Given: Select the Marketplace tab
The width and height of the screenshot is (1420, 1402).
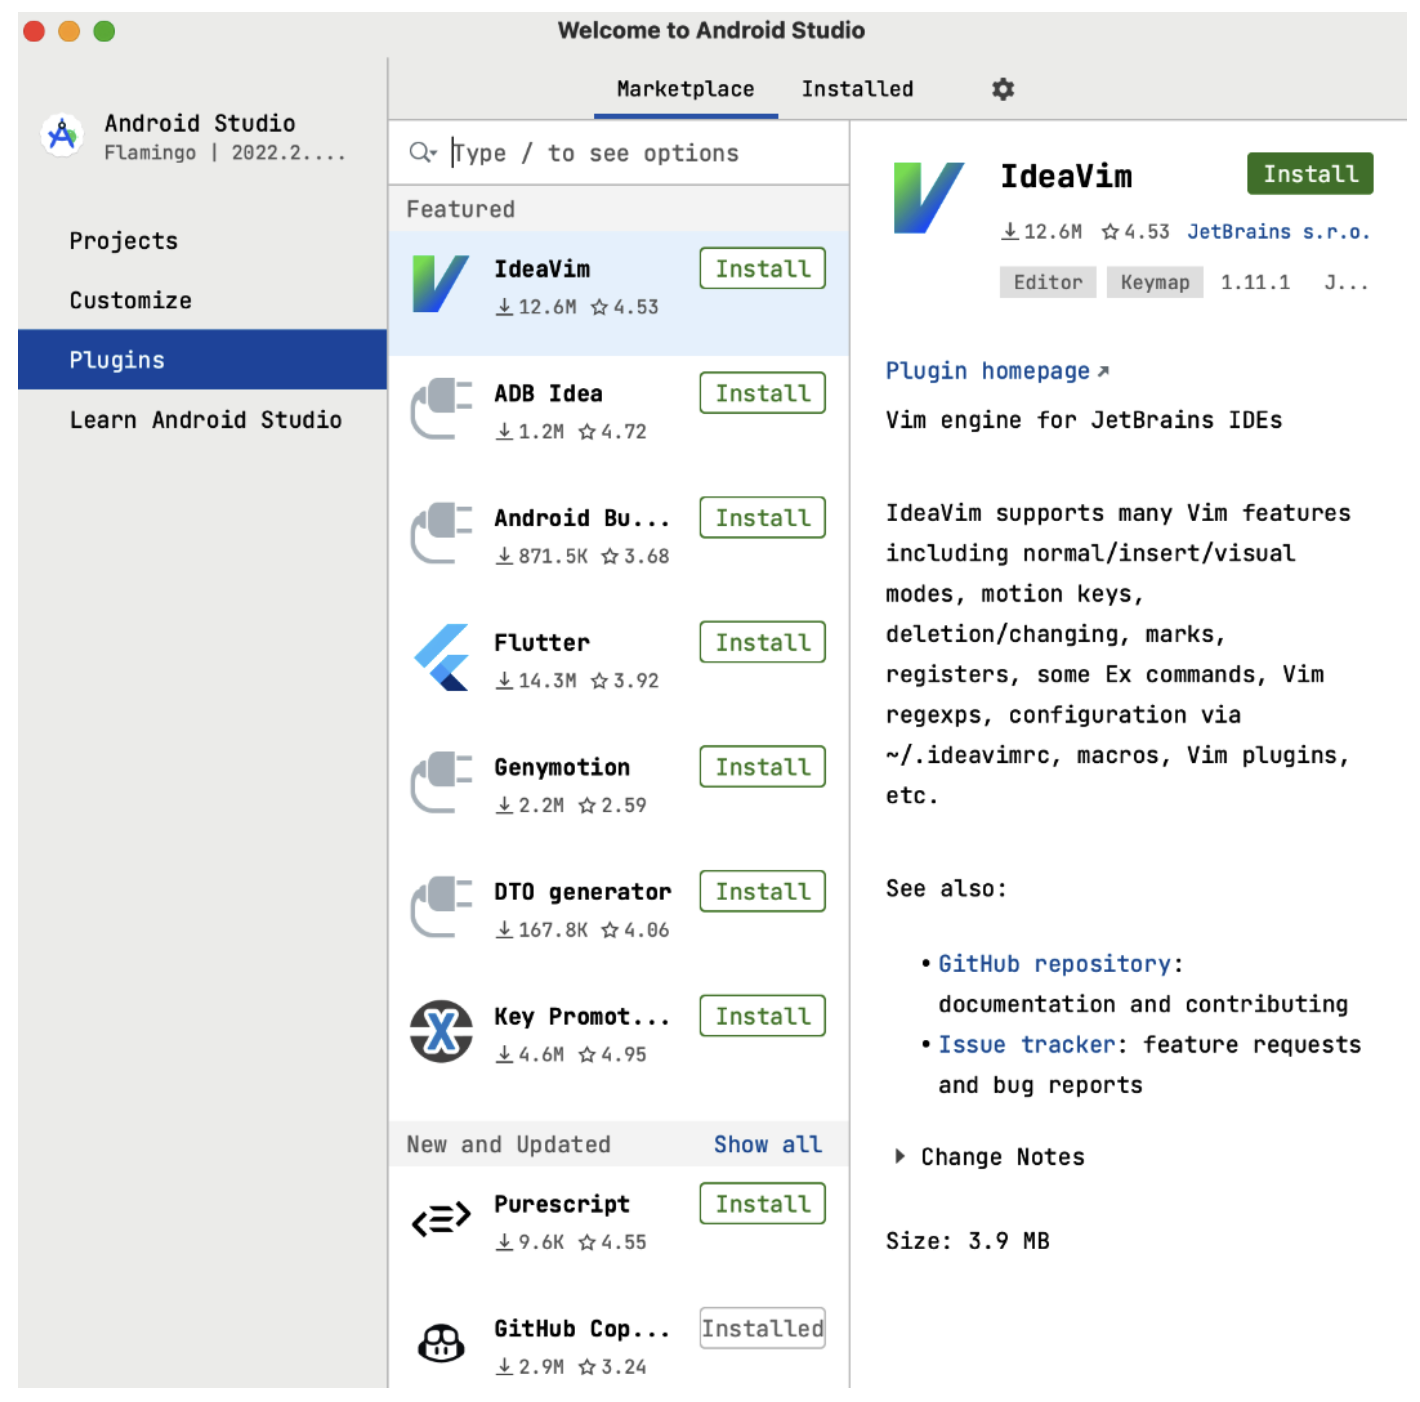Looking at the screenshot, I should 685,89.
